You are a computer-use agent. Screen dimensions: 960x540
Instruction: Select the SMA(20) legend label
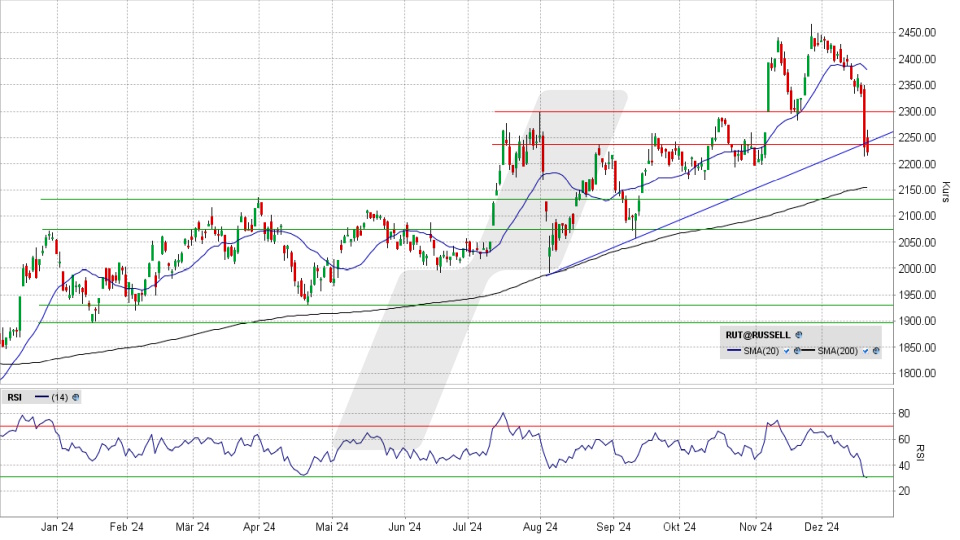(x=761, y=351)
